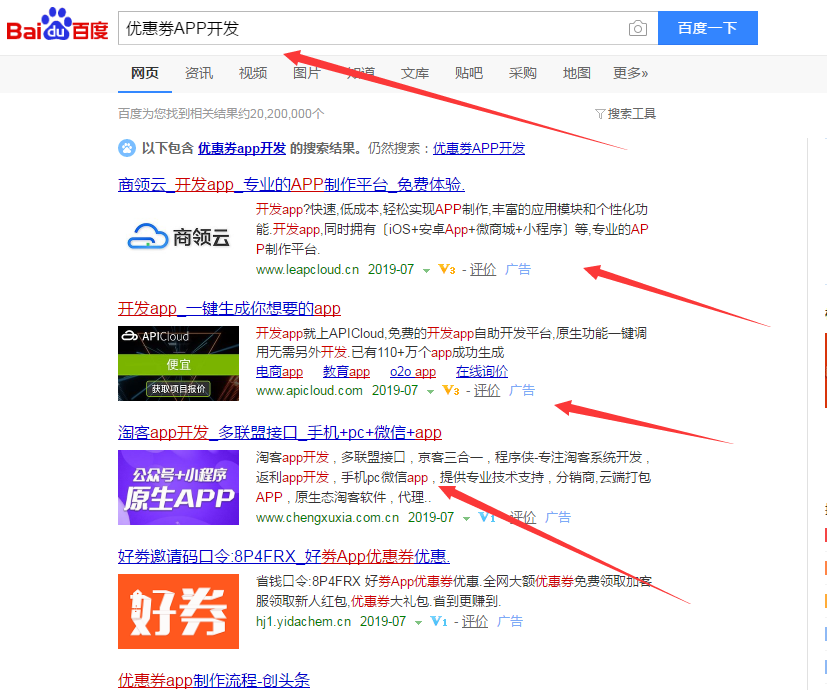Screen dimensions: 827x690
Task: Click the orange 好券 logo thumbnail
Action: [178, 611]
